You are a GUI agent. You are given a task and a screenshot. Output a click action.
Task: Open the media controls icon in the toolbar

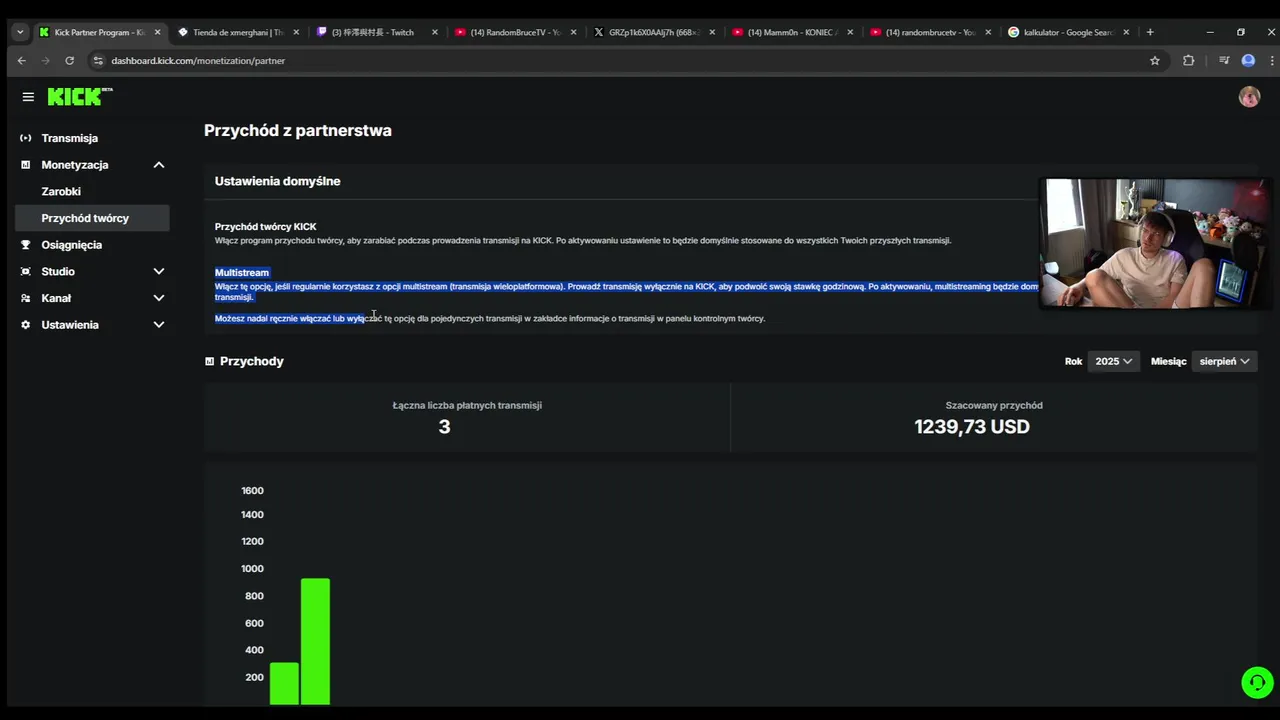click(x=1224, y=60)
